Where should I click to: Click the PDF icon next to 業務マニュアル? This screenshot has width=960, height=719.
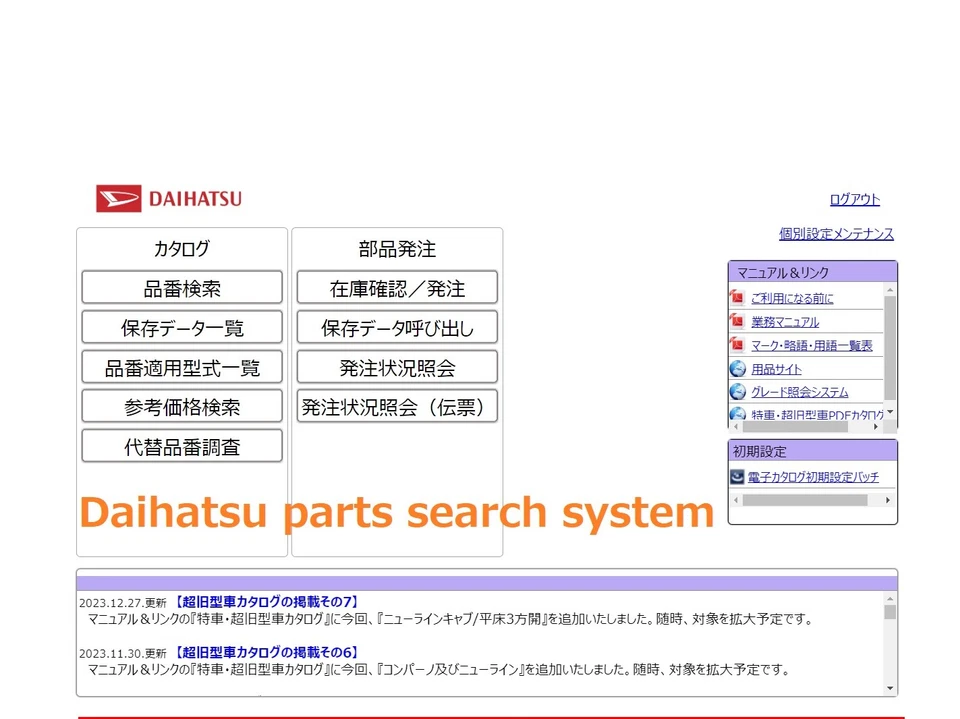point(738,321)
